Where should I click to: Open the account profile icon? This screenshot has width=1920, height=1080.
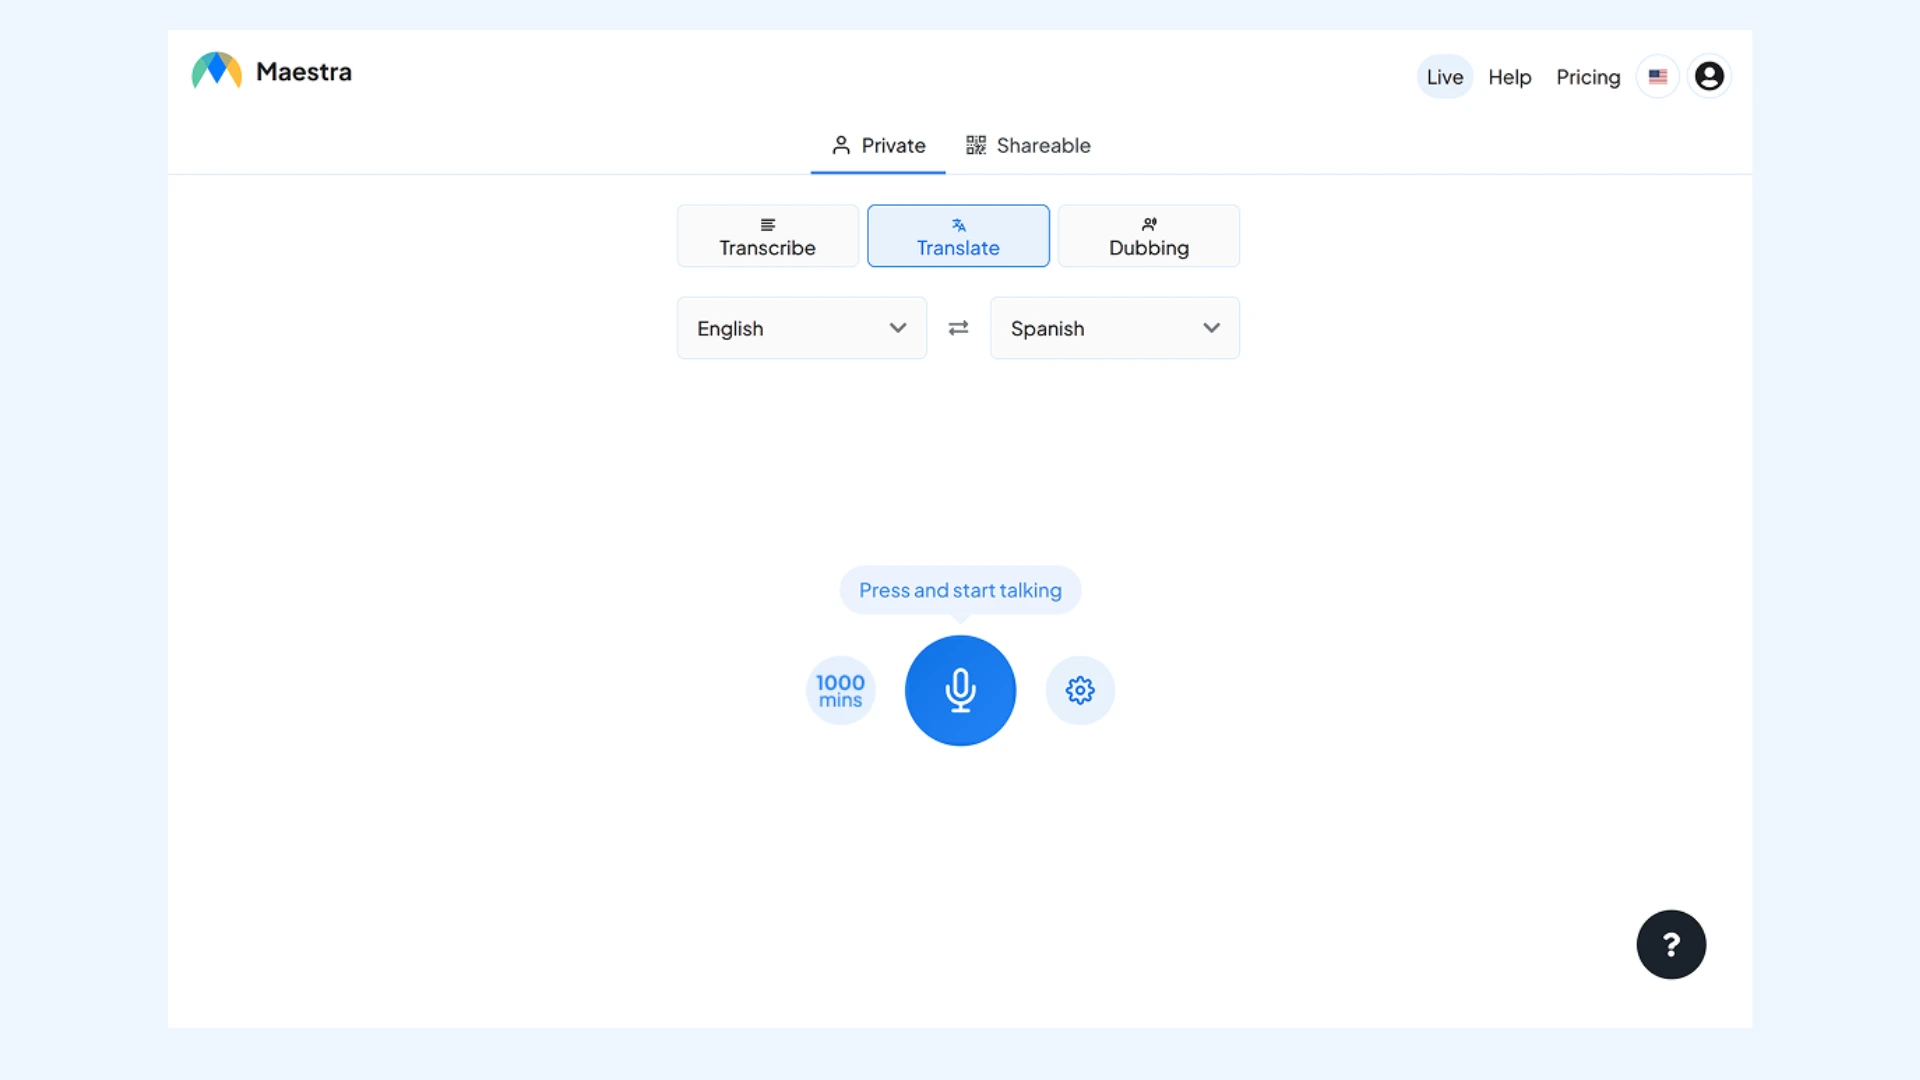(x=1709, y=76)
